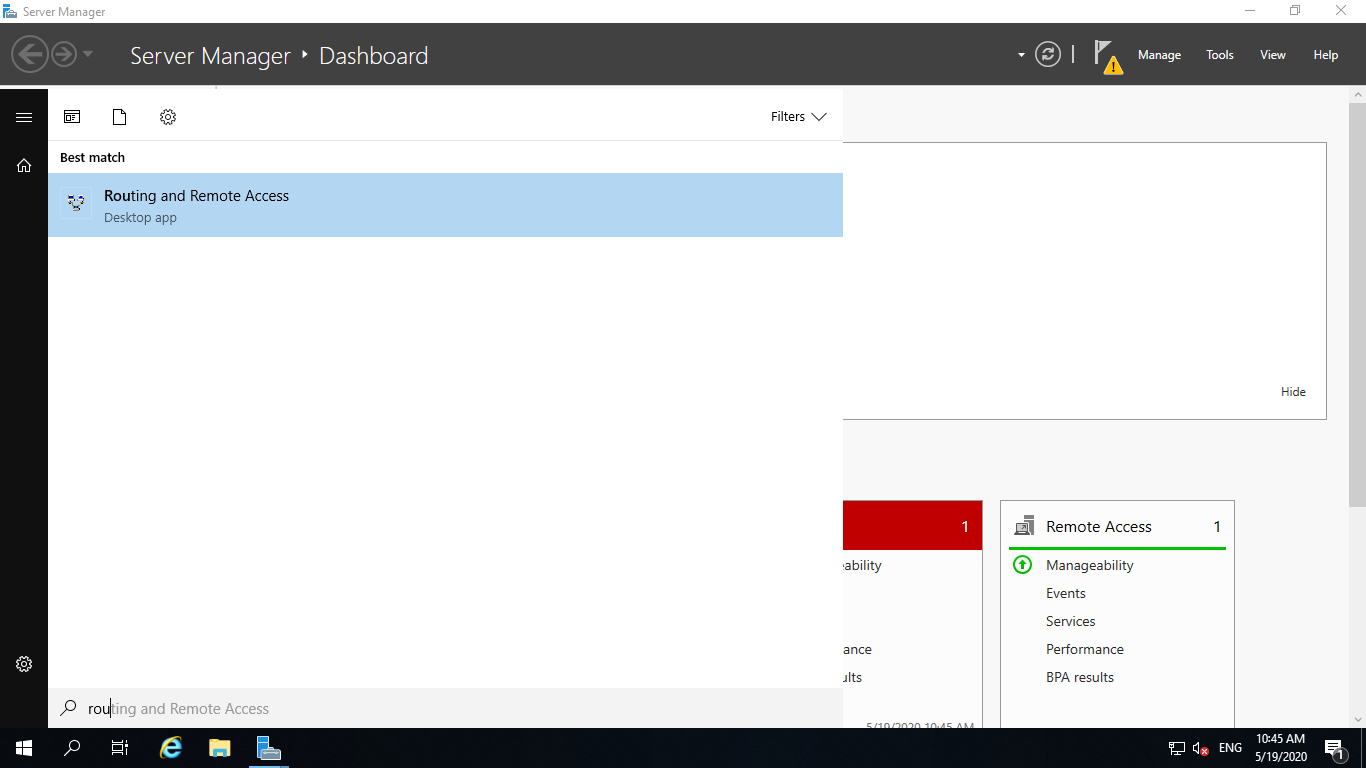
Task: Switch to Server Manager taskbar button
Action: [268, 748]
